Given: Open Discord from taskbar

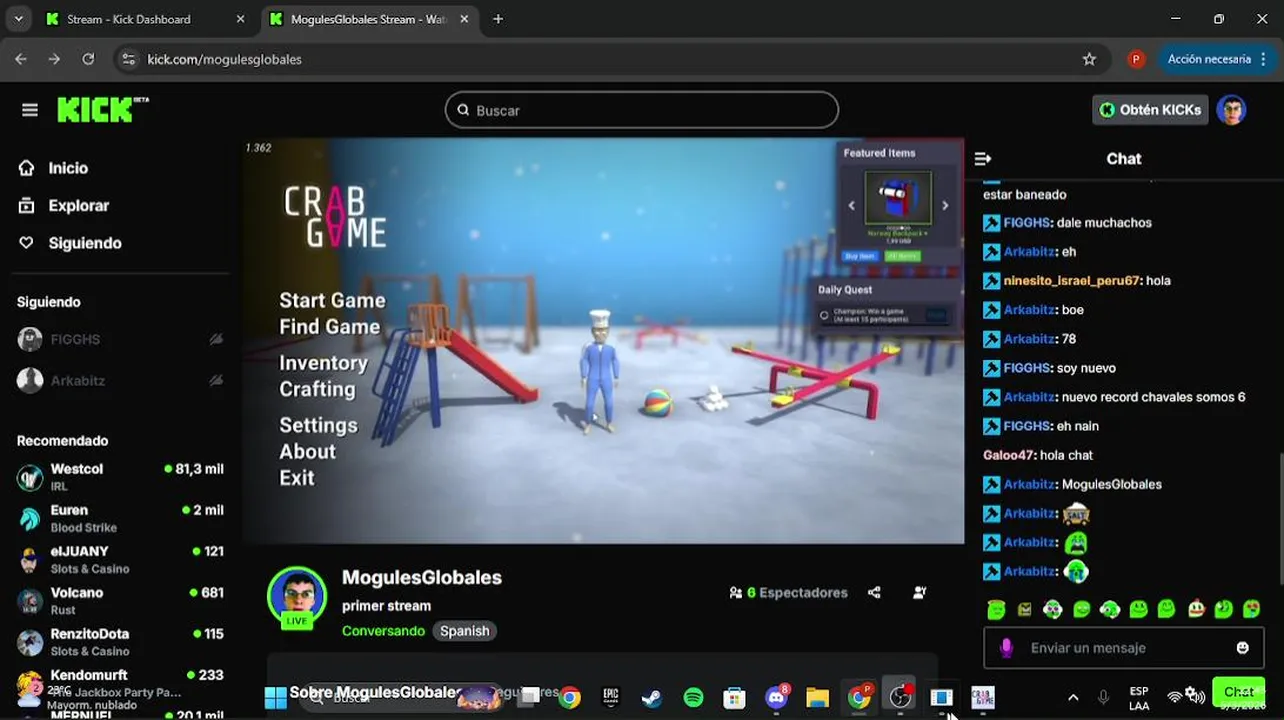Looking at the screenshot, I should 776,697.
